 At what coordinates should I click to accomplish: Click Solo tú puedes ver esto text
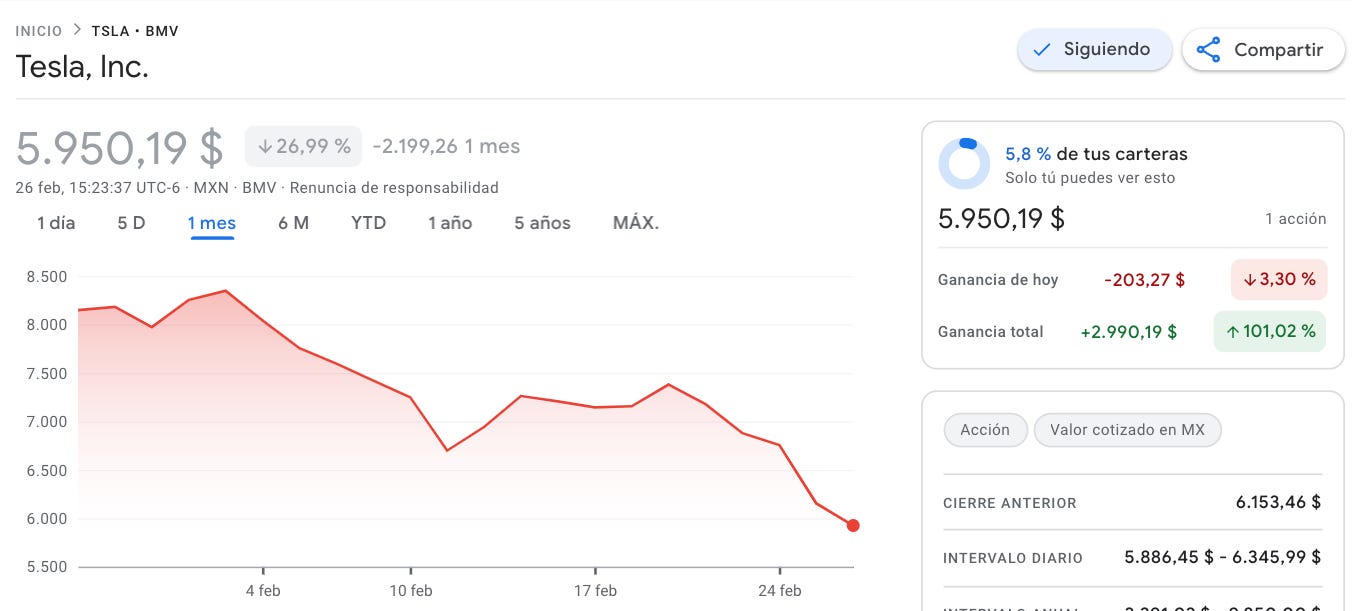point(1090,178)
